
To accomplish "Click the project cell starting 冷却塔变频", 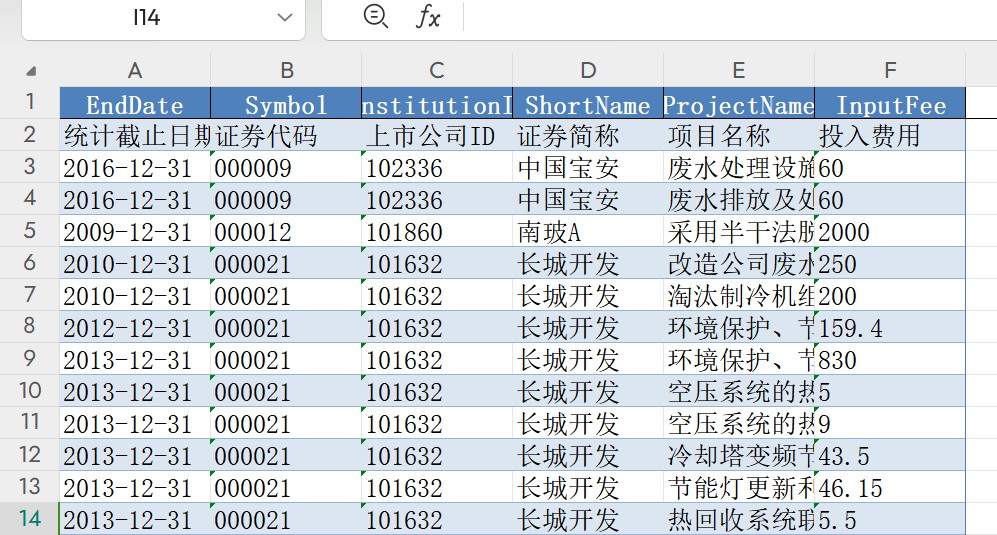I will point(739,455).
